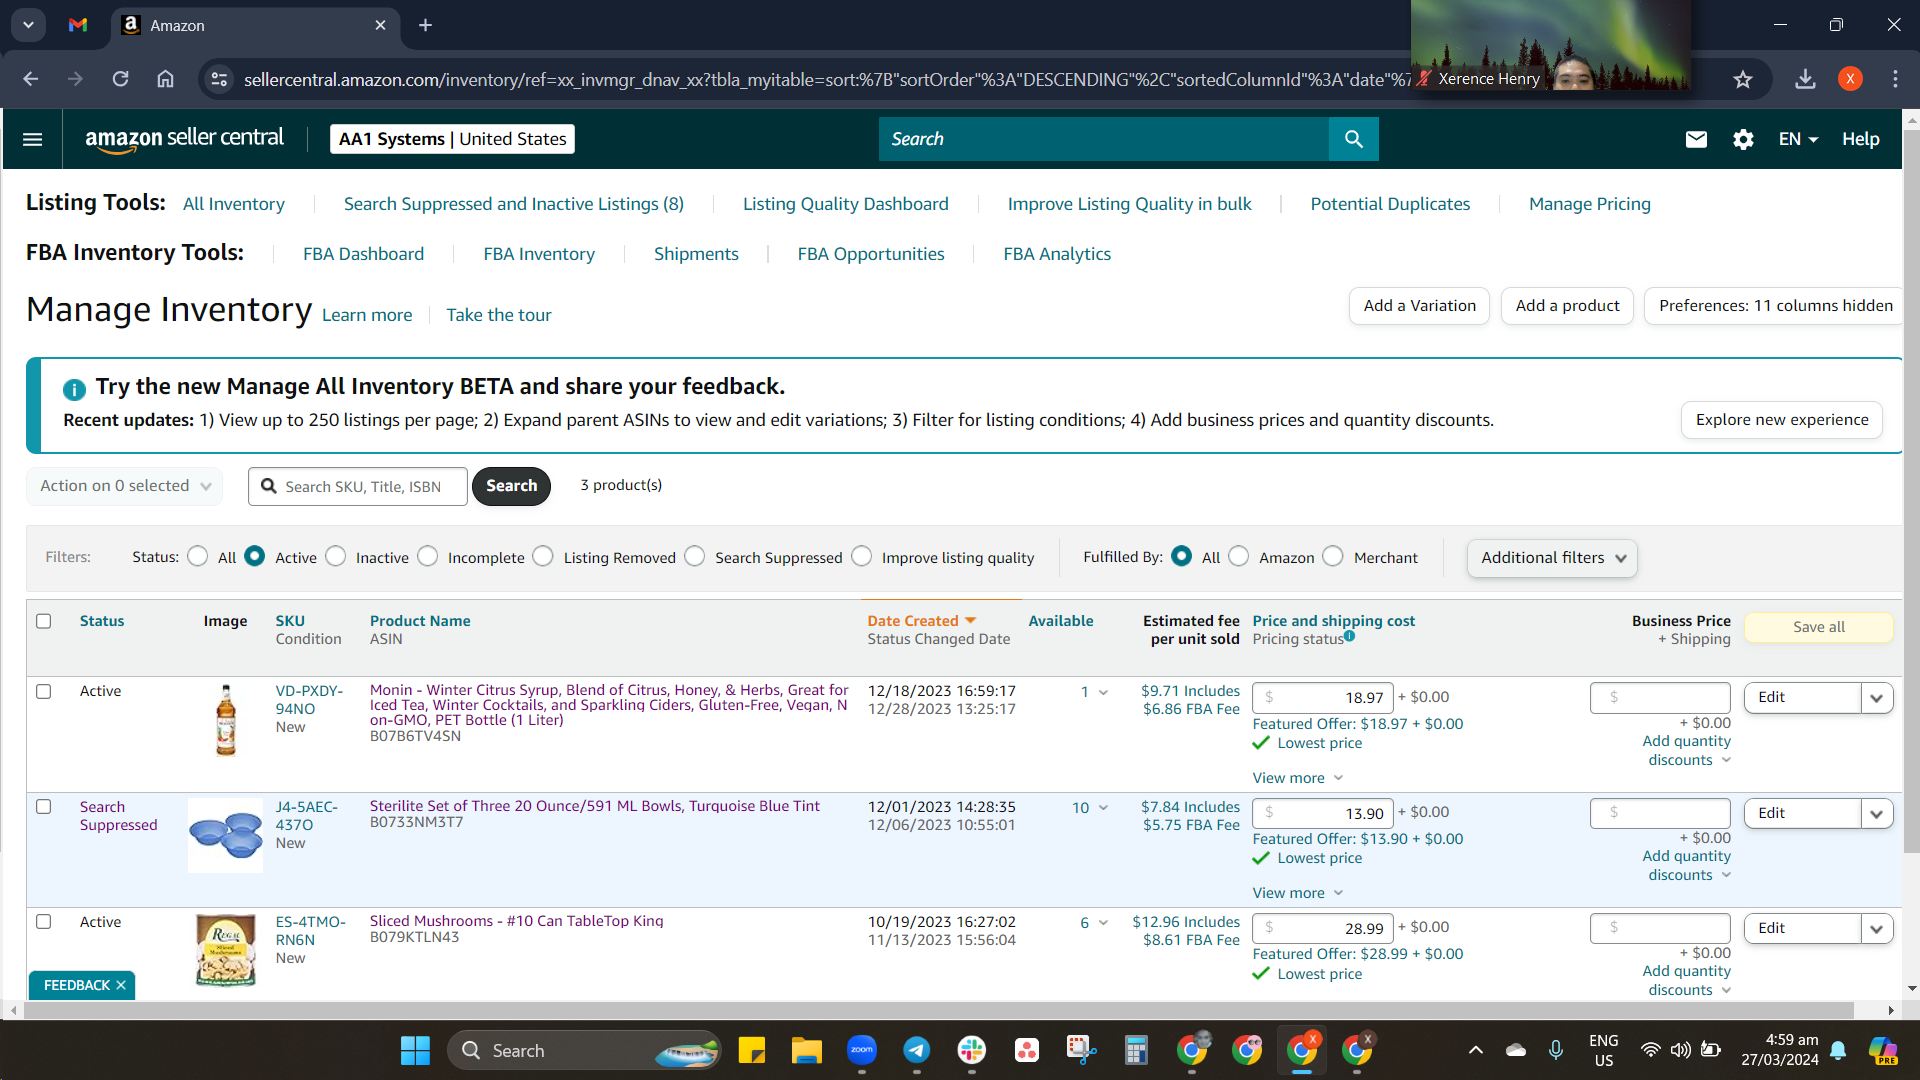The image size is (1920, 1080).
Task: Open the Seller Central hamburger menu
Action: coord(32,139)
